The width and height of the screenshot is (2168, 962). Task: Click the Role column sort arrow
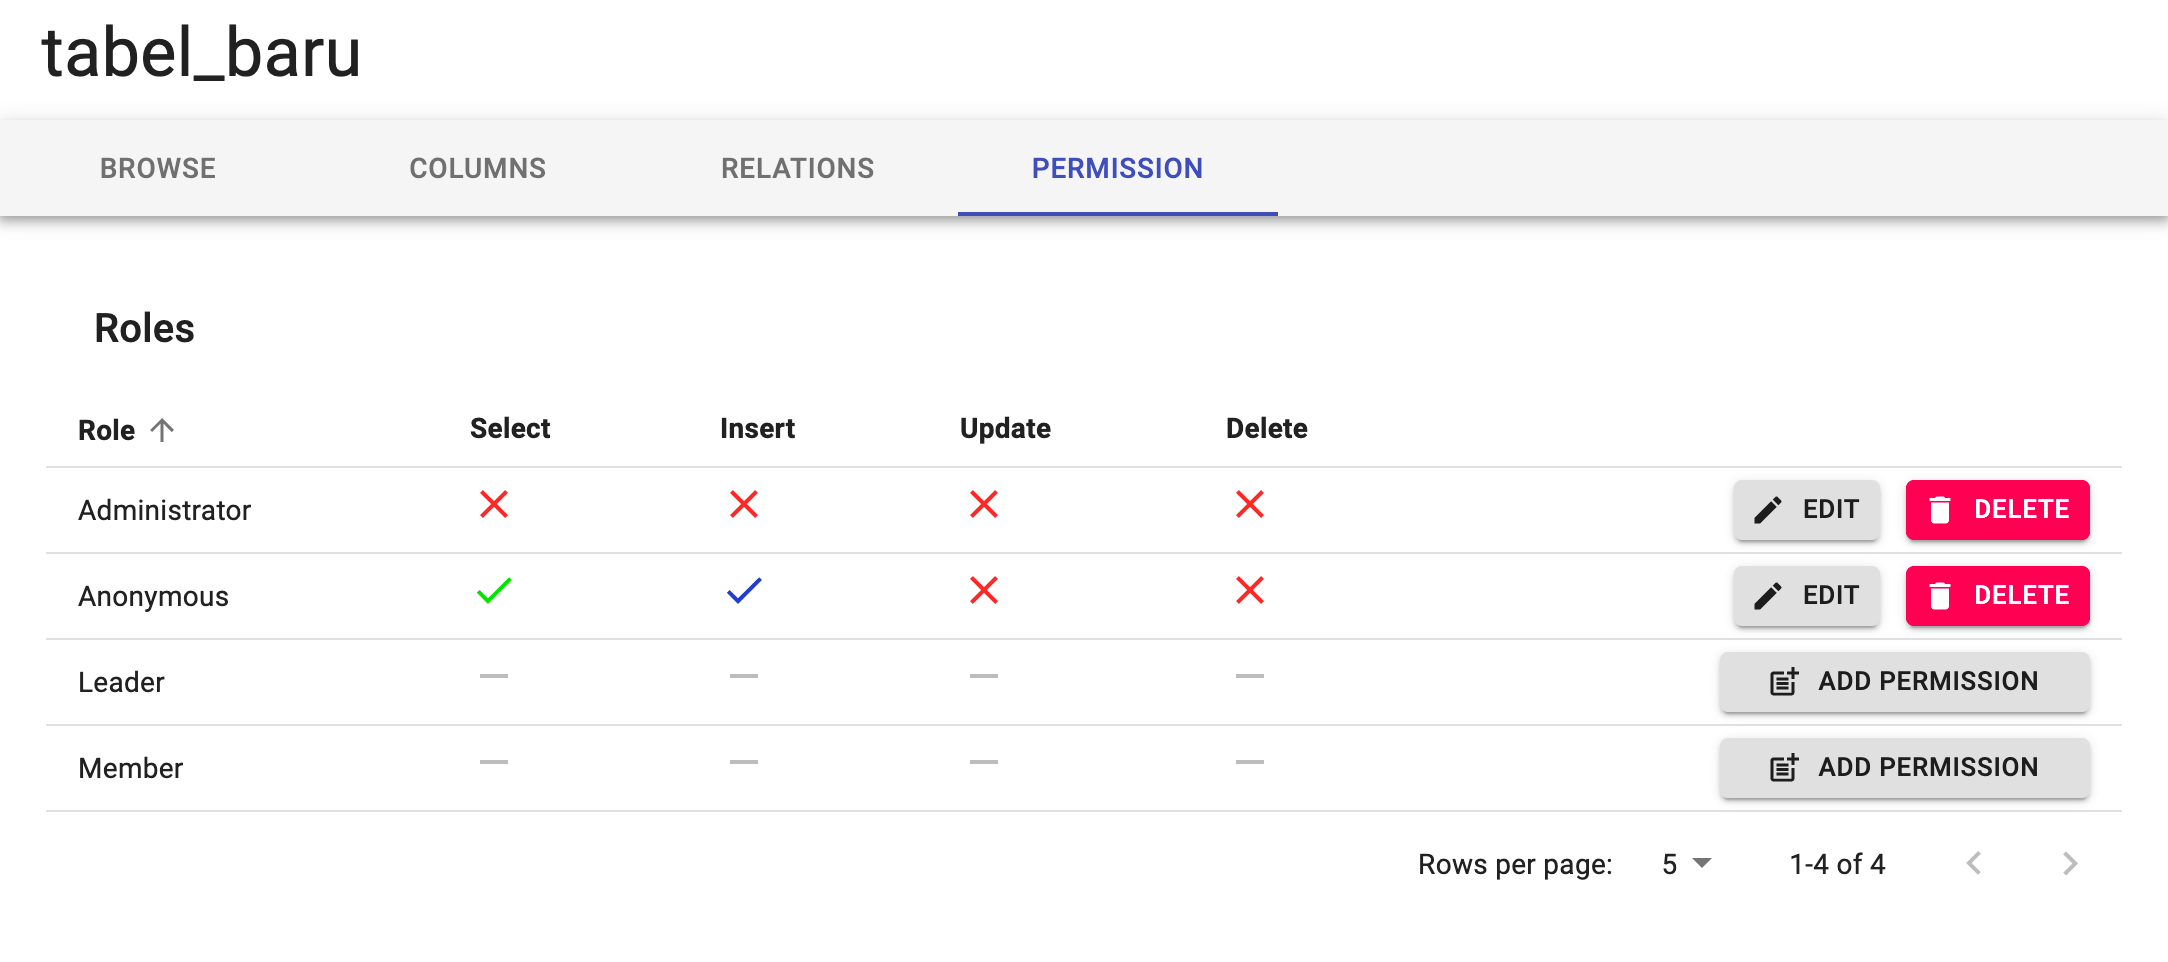[162, 430]
